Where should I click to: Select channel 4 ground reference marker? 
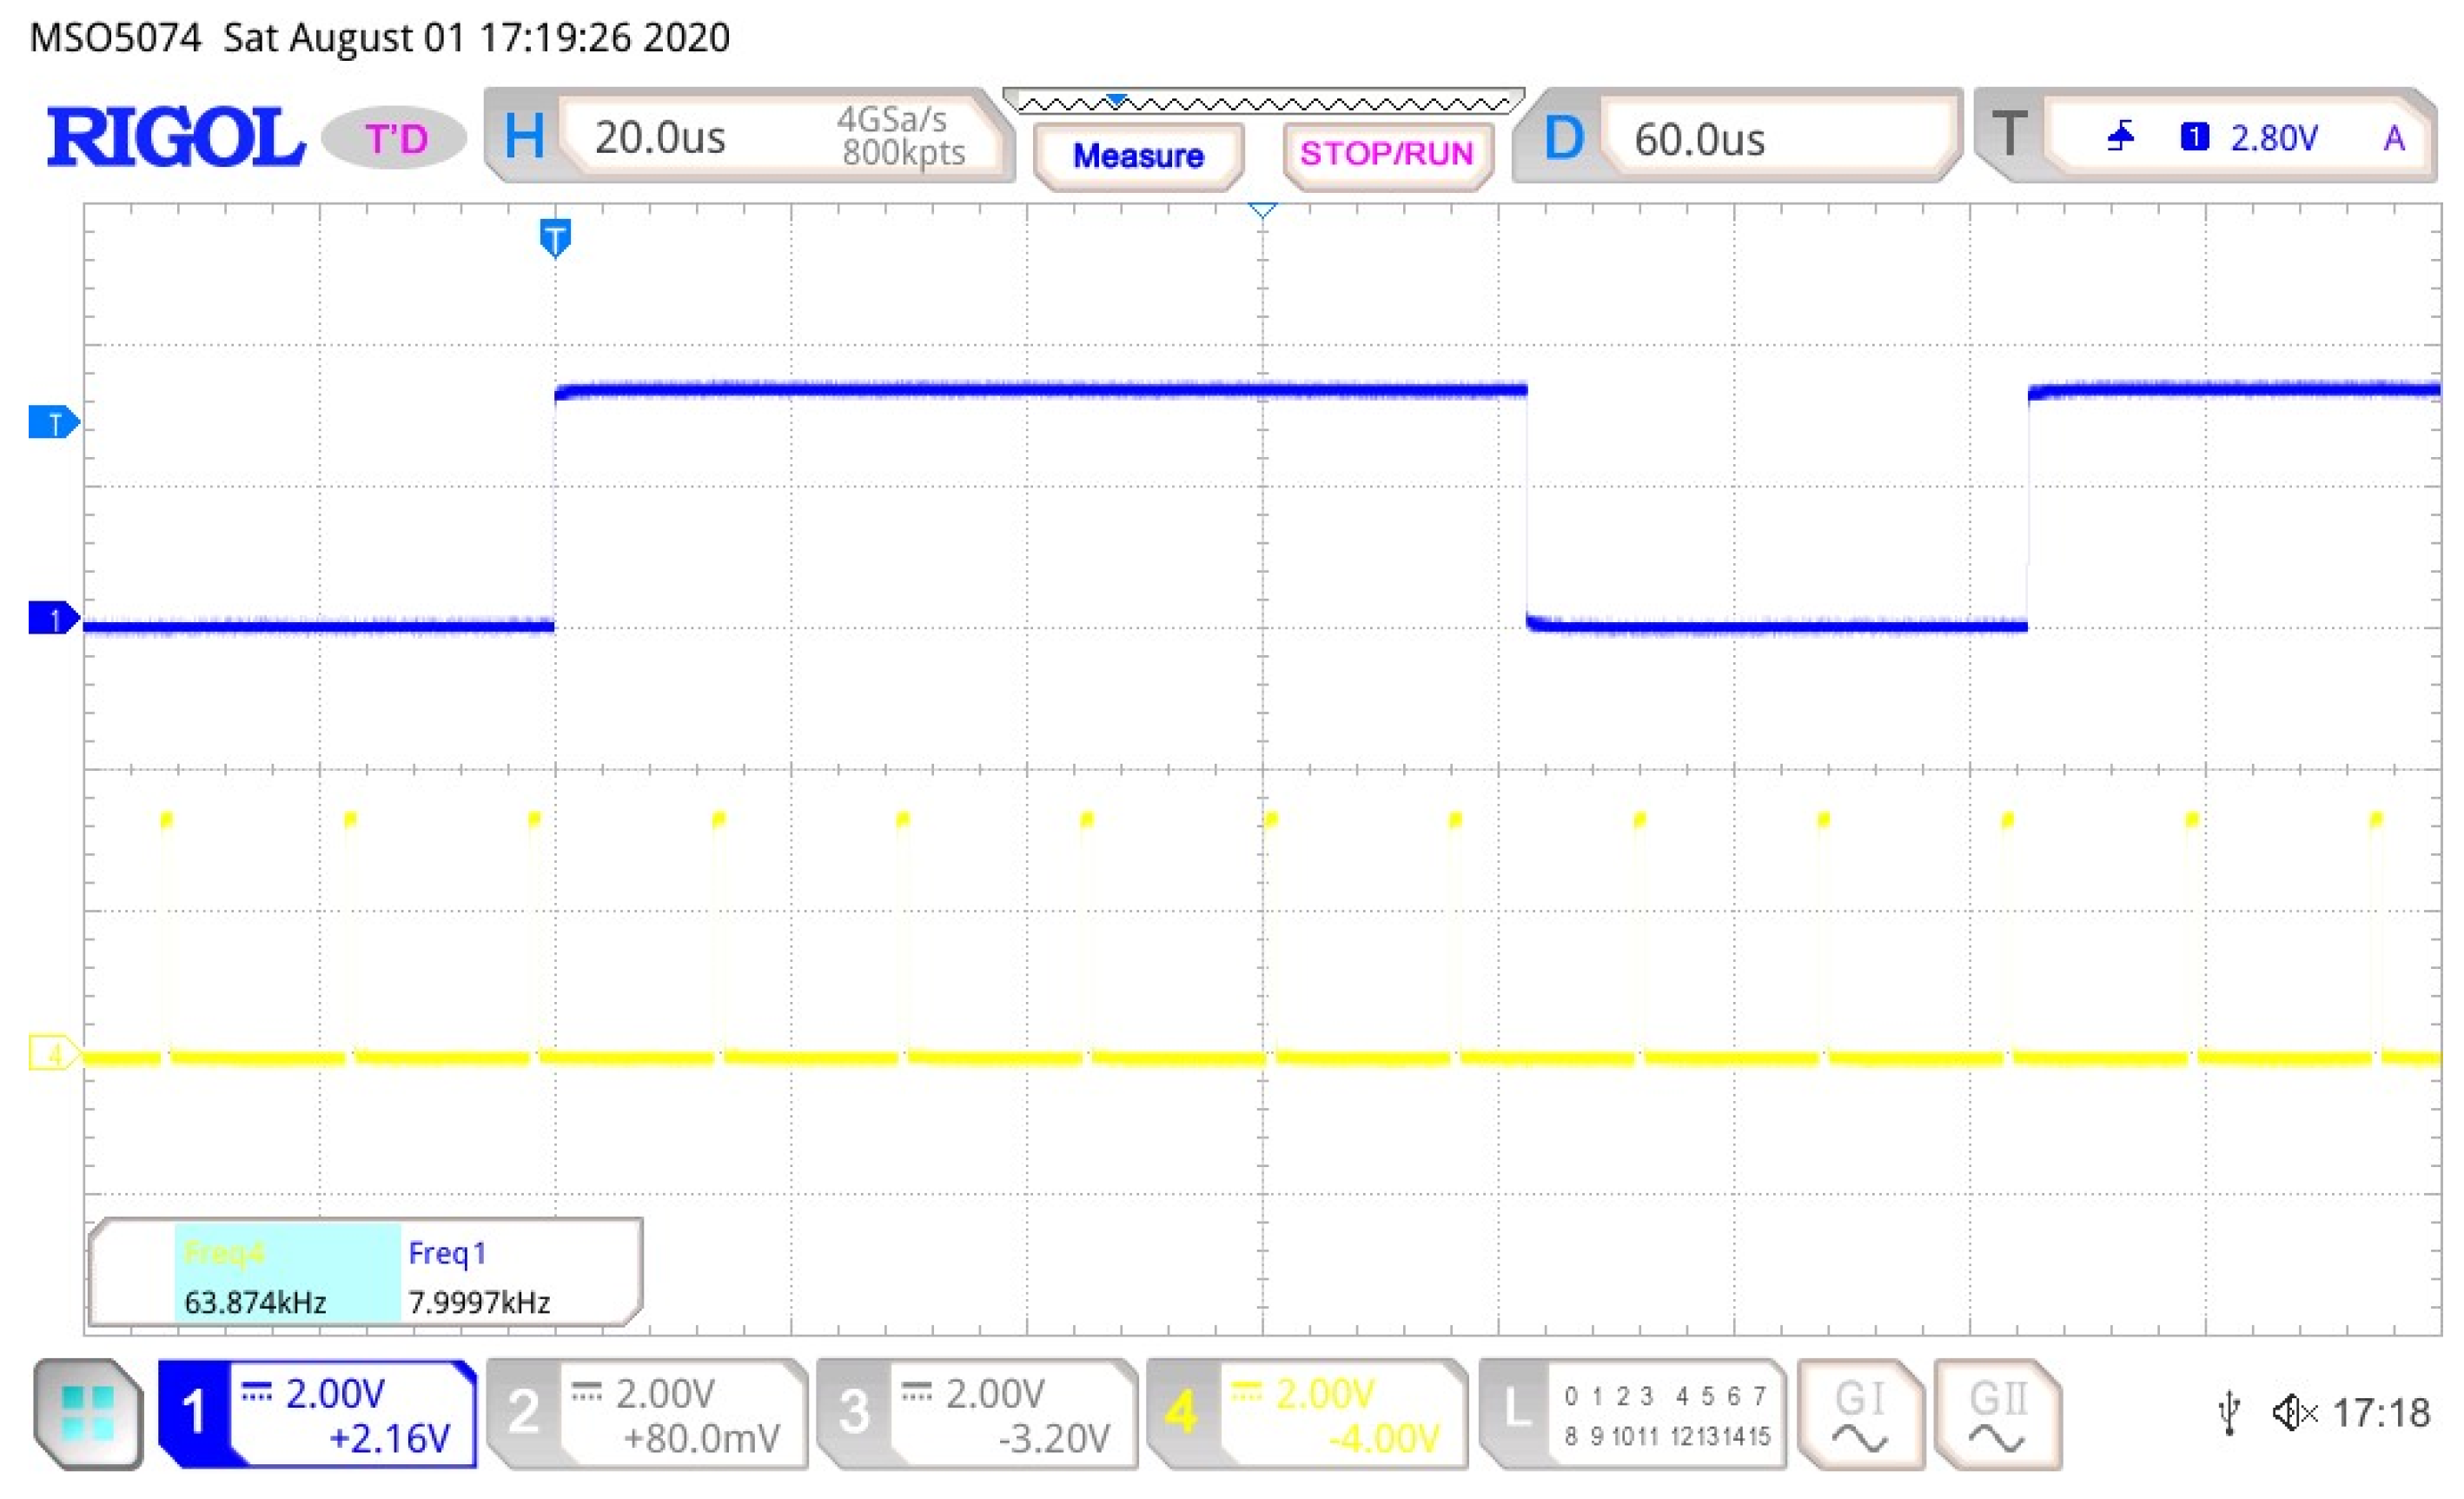[53, 1054]
